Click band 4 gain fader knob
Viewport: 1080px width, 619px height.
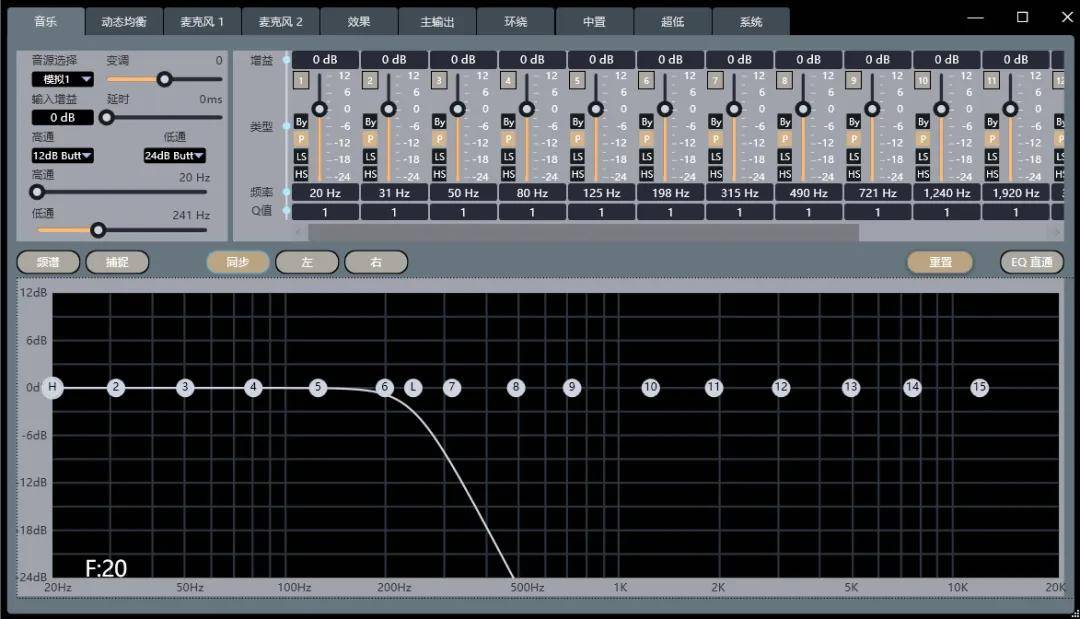527,109
